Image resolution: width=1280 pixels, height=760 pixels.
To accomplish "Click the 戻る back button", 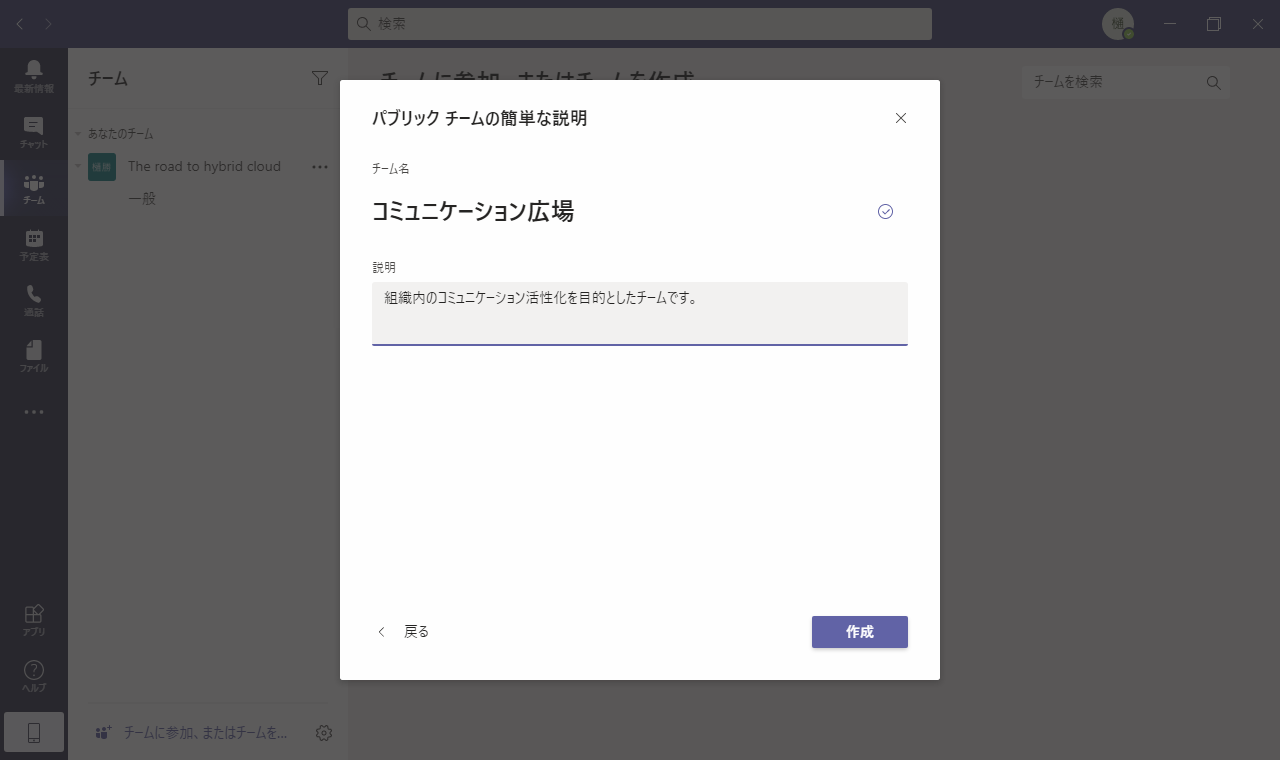I will (403, 632).
